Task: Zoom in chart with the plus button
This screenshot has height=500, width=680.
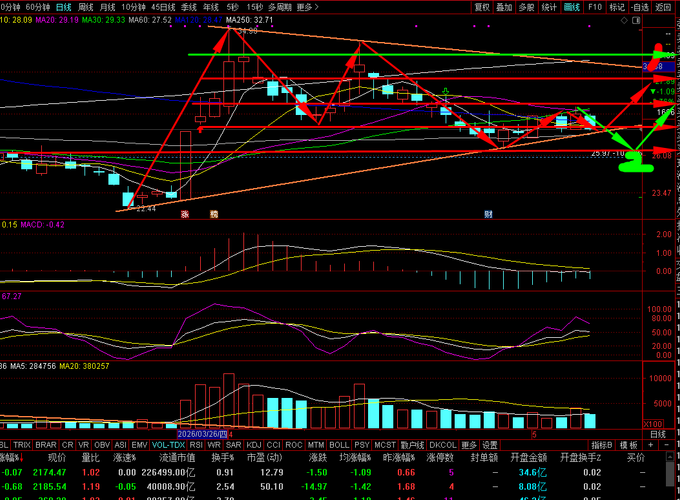Action: pyautogui.click(x=651, y=445)
